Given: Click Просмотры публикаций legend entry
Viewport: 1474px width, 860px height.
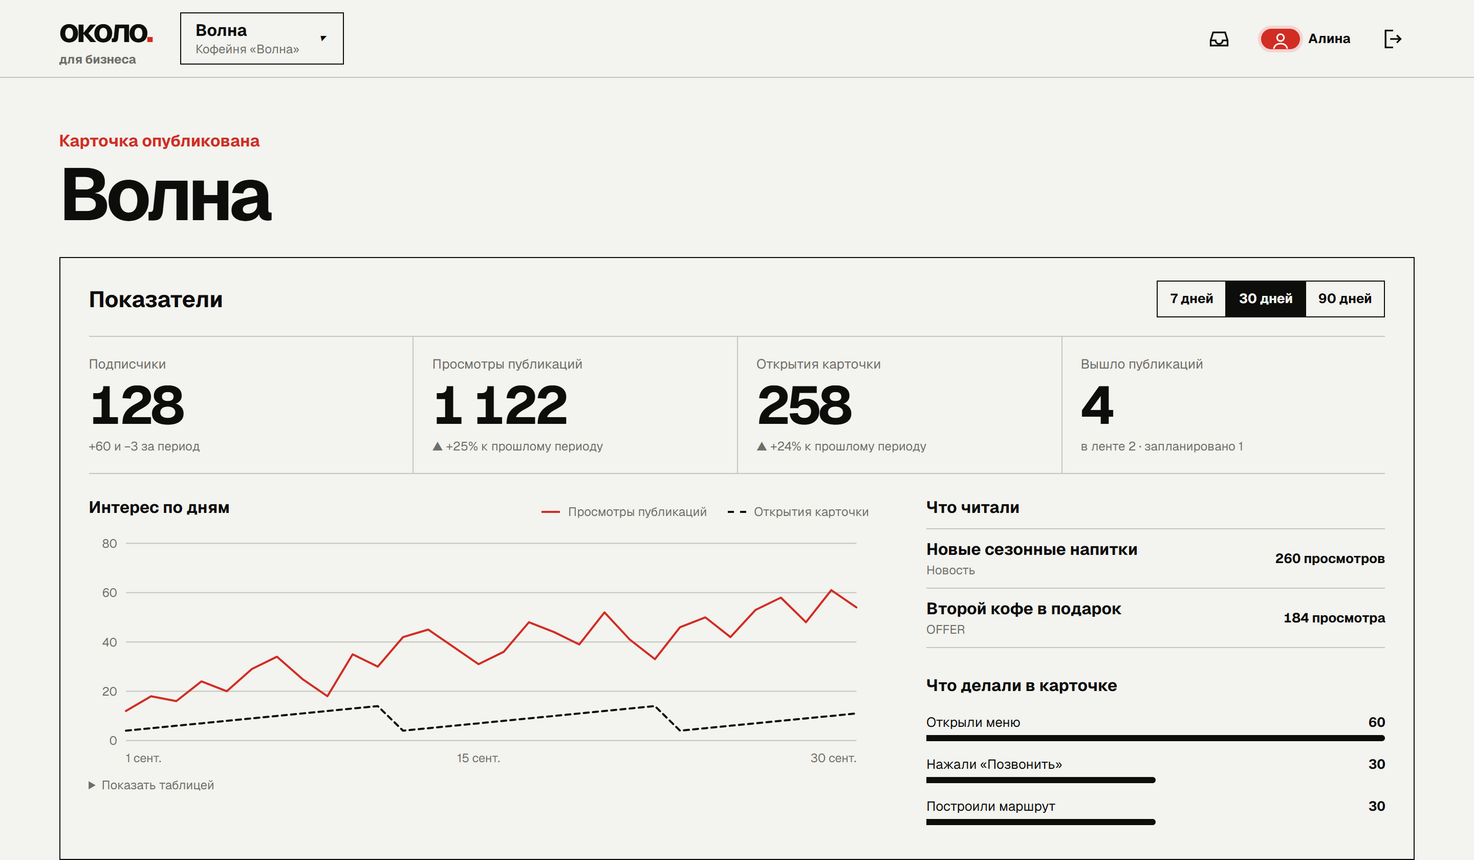Looking at the screenshot, I should 624,512.
